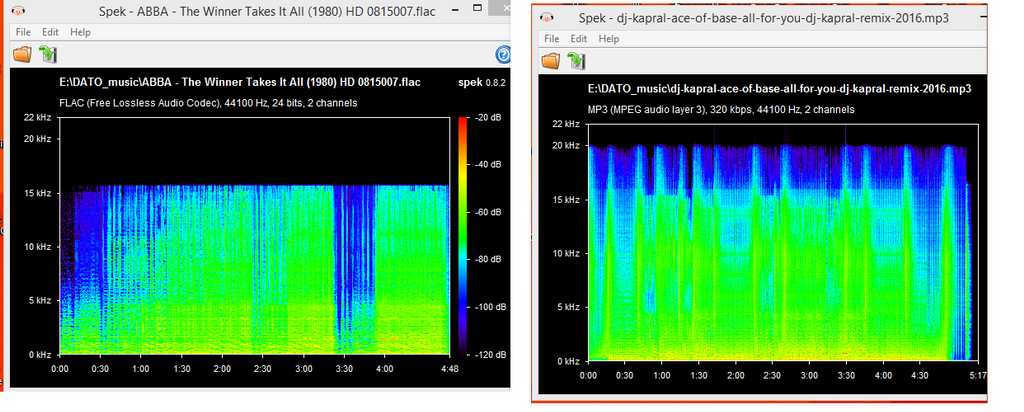Screen dimensions: 1024x412
Task: Click 'MP3 (MPEG audio layer 3), 320 kbps' info line
Action: pos(721,110)
